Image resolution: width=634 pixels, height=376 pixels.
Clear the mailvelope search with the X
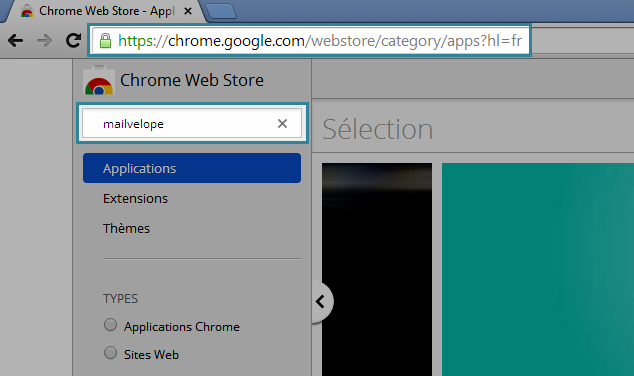(282, 123)
